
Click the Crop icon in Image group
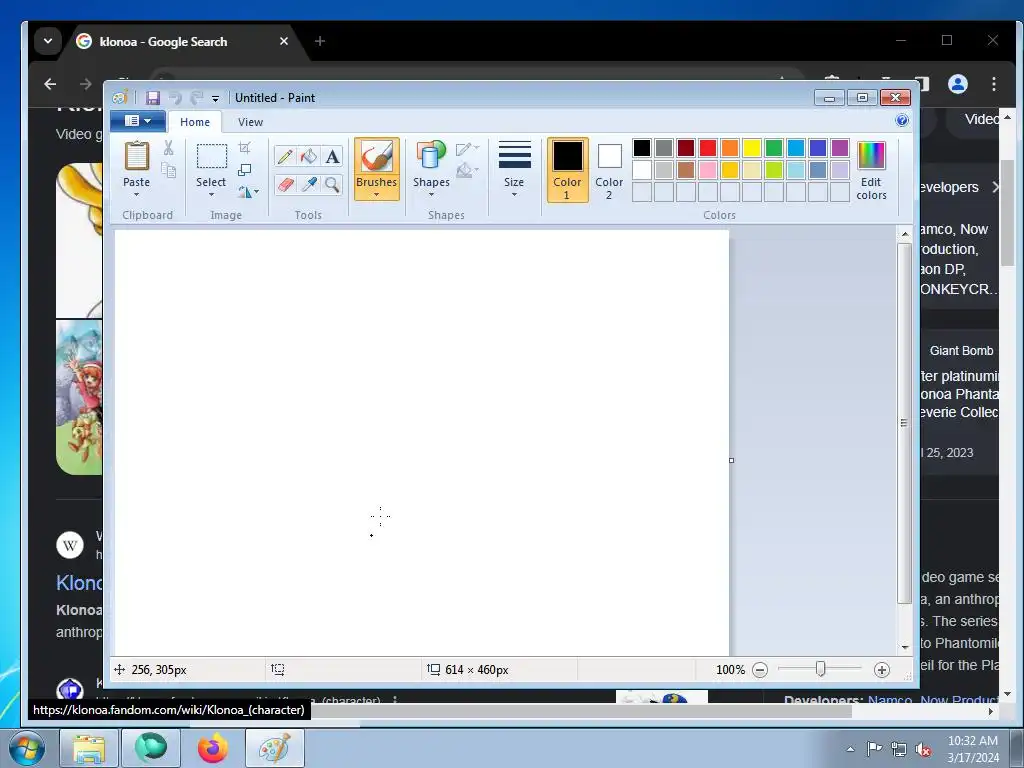pyautogui.click(x=244, y=148)
